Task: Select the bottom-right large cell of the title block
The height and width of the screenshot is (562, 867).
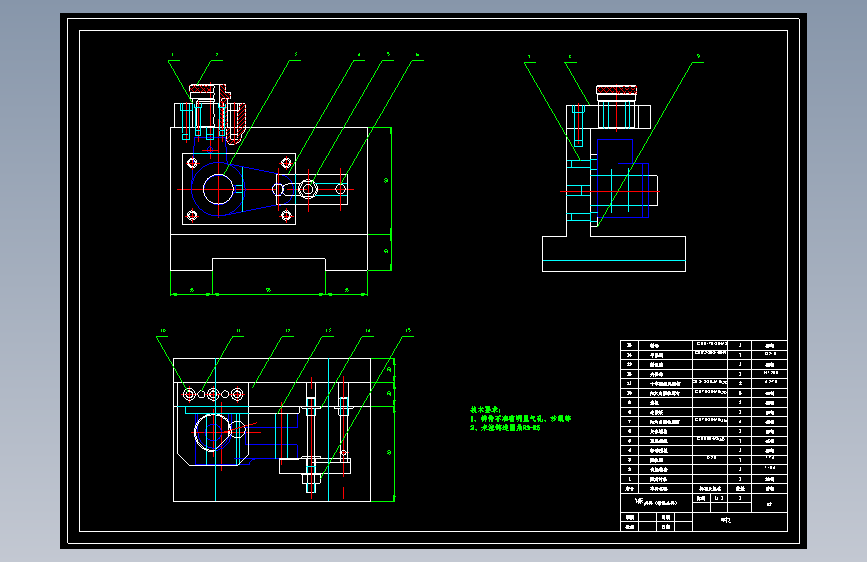Action: tap(740, 522)
